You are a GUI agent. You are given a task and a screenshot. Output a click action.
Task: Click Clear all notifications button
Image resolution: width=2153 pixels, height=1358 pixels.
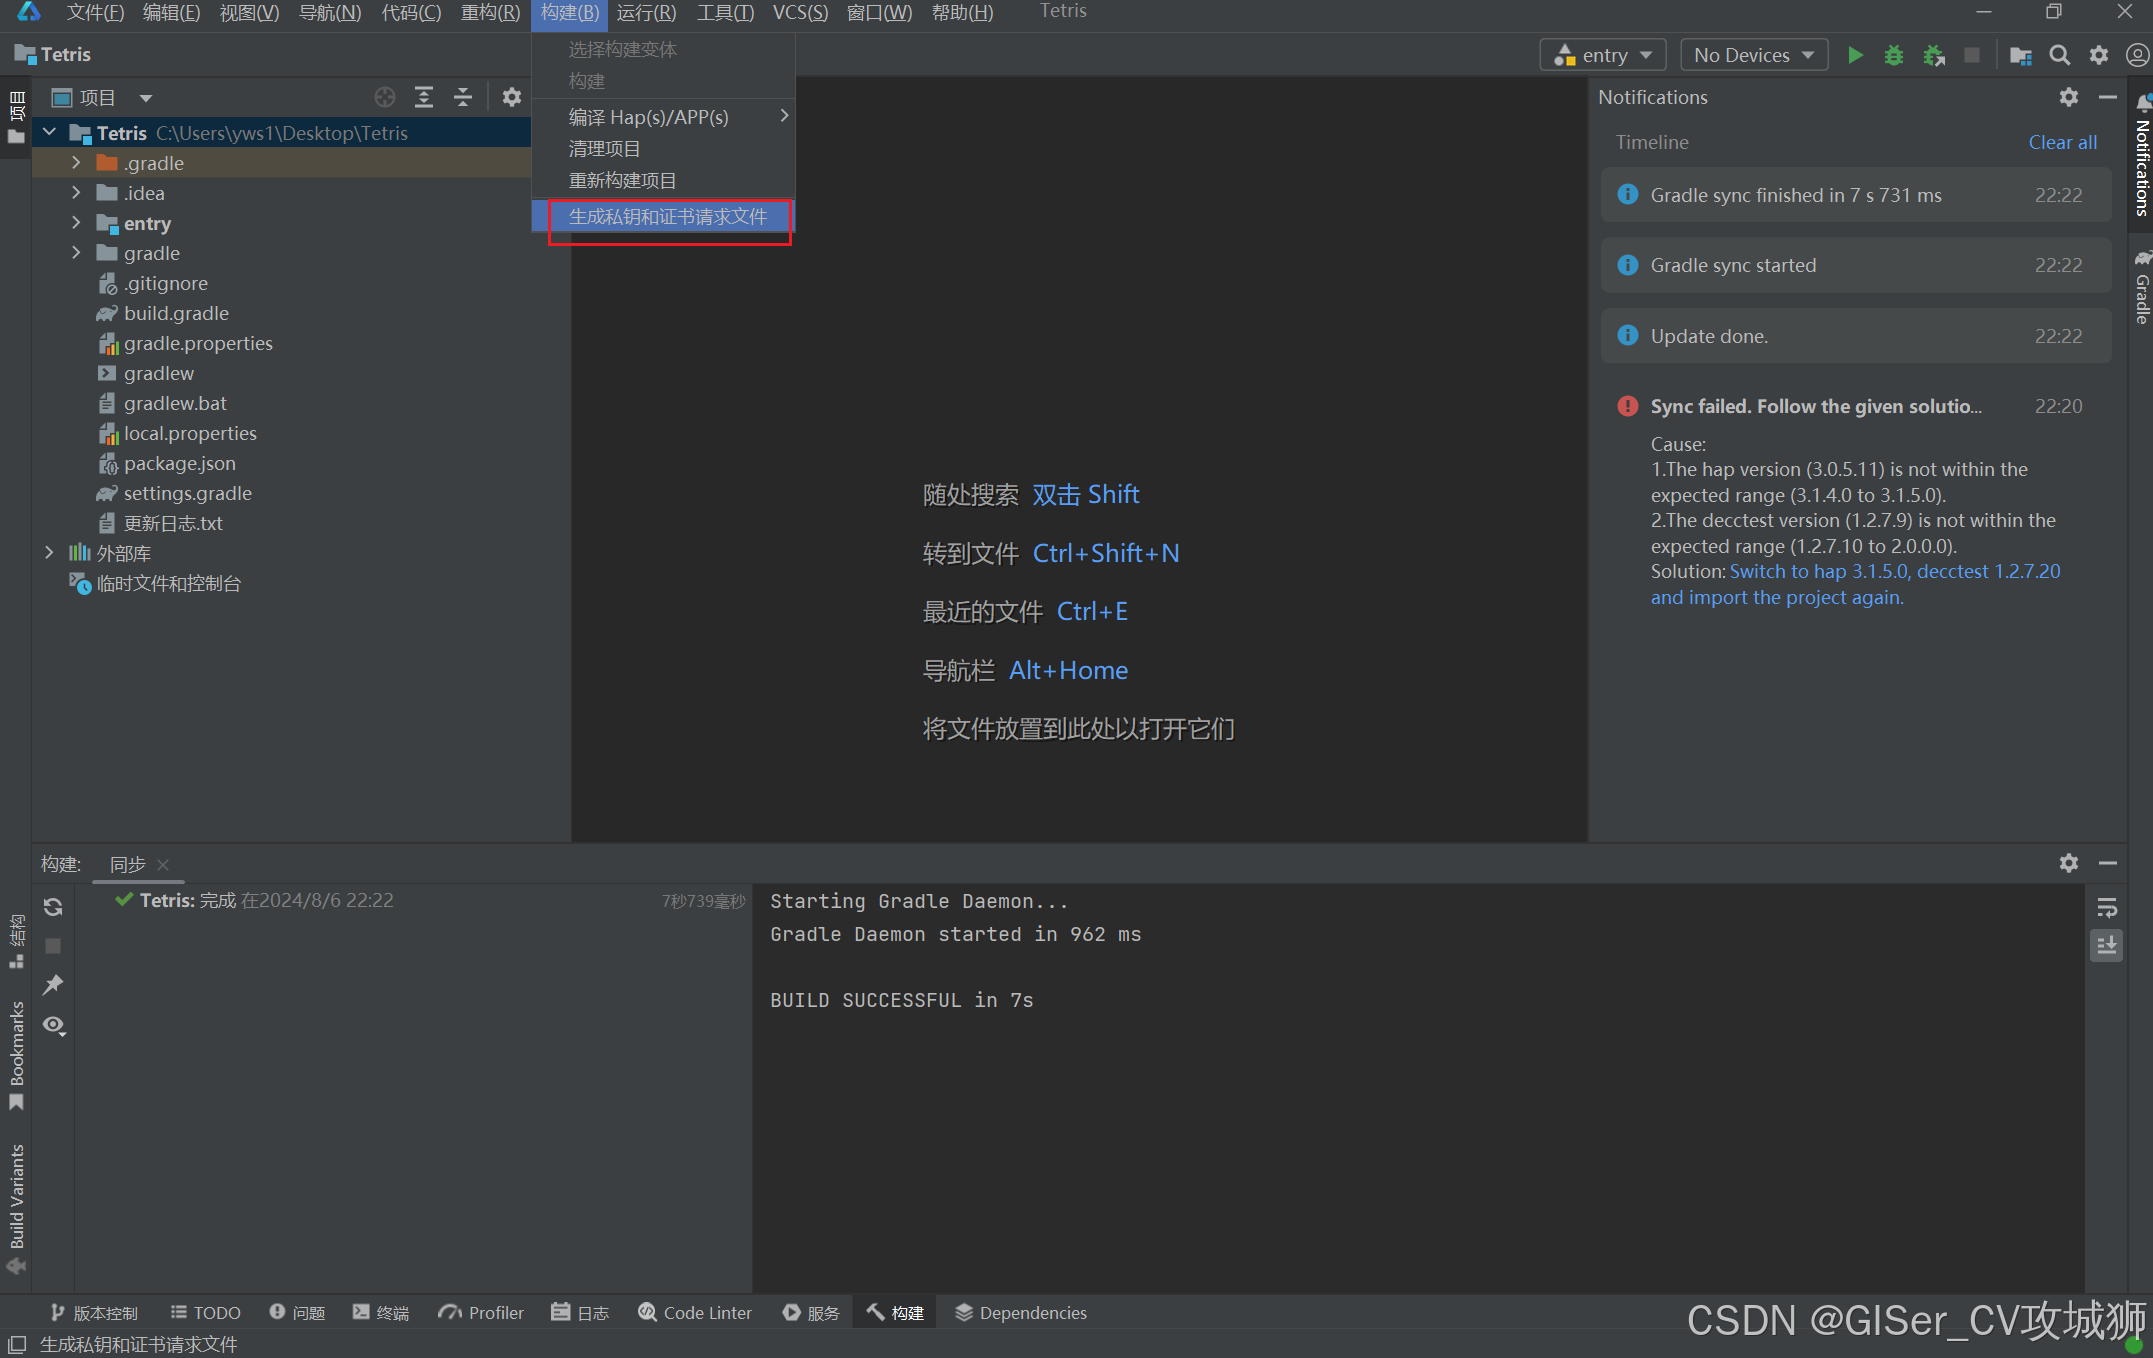2062,141
